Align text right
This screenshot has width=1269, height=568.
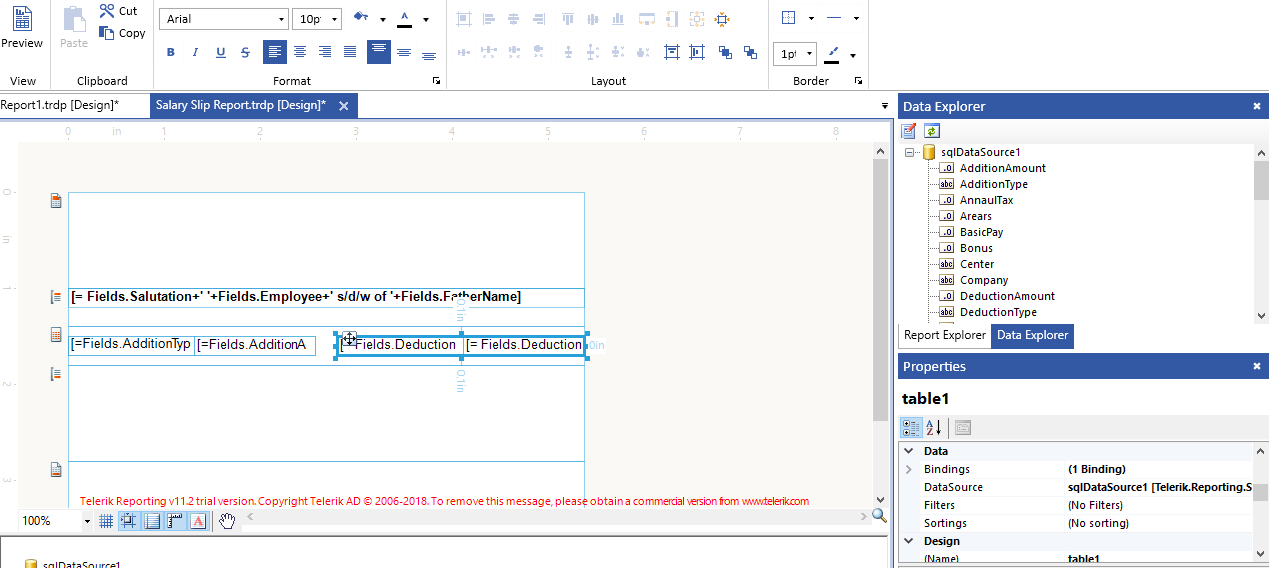tap(325, 52)
